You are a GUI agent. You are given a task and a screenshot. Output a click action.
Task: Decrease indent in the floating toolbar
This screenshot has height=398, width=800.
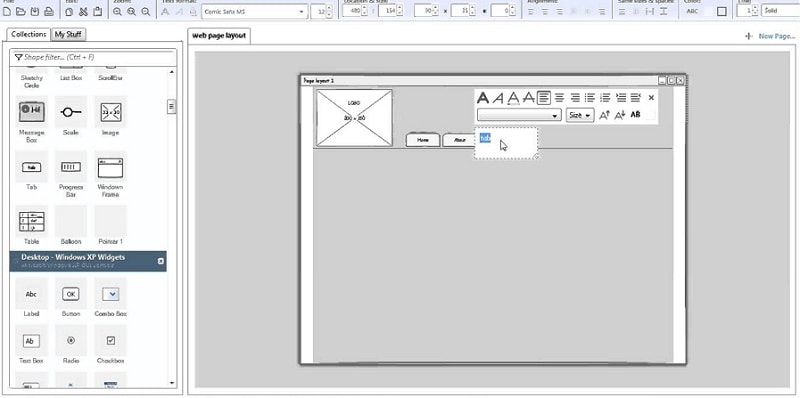click(636, 97)
